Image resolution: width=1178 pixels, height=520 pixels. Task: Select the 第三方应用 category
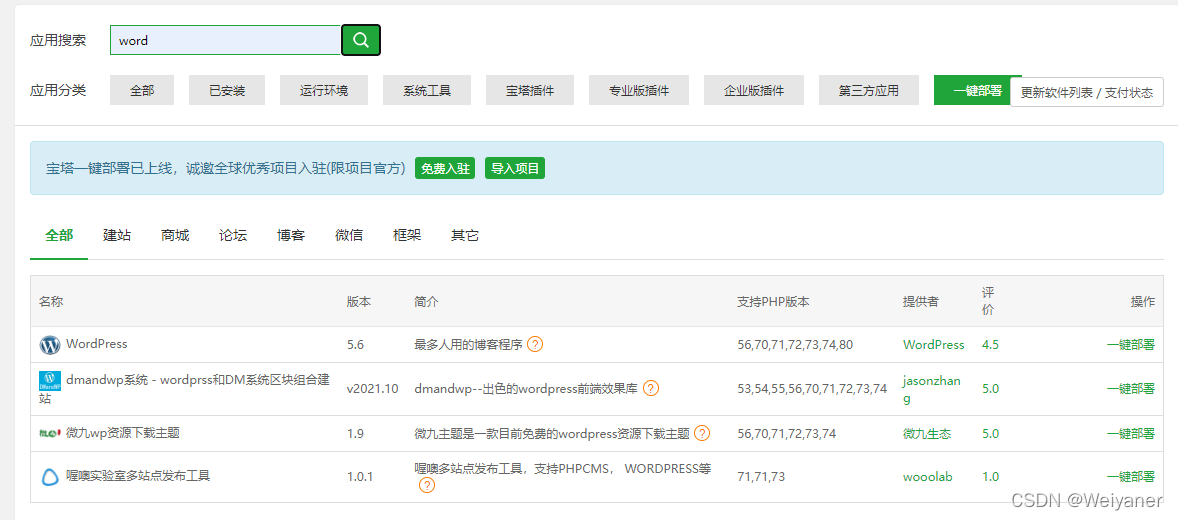[x=868, y=90]
